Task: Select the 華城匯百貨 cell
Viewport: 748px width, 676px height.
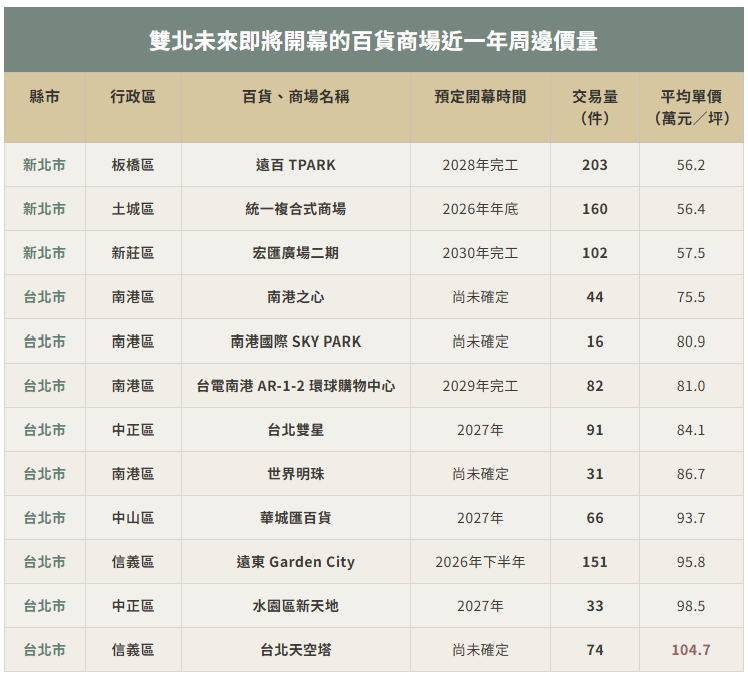Action: pos(296,518)
